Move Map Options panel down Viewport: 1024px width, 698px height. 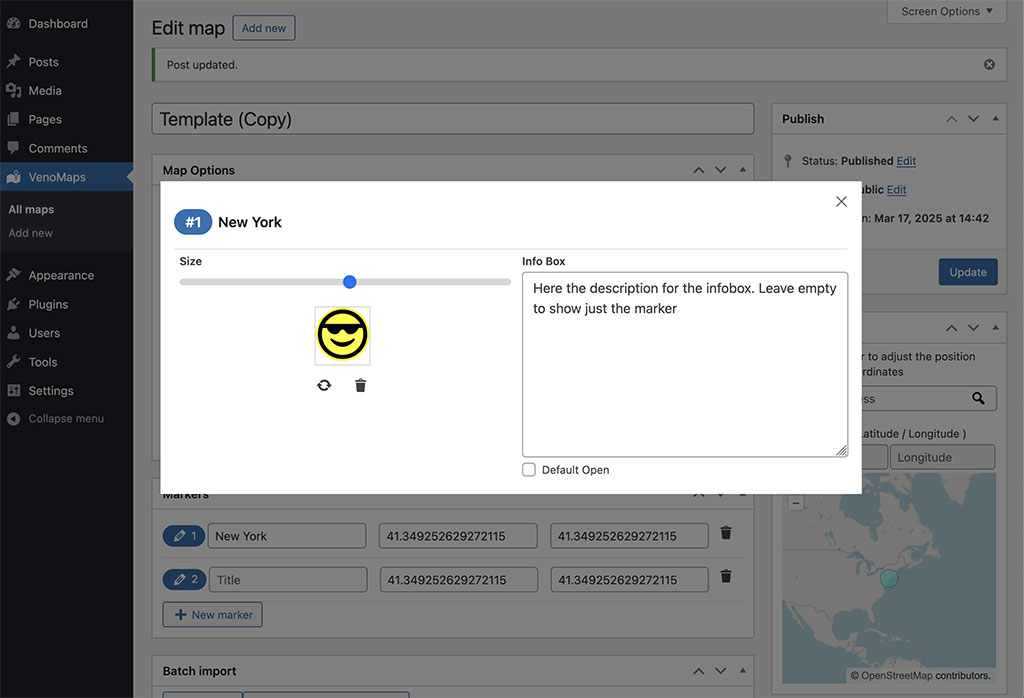coord(721,170)
